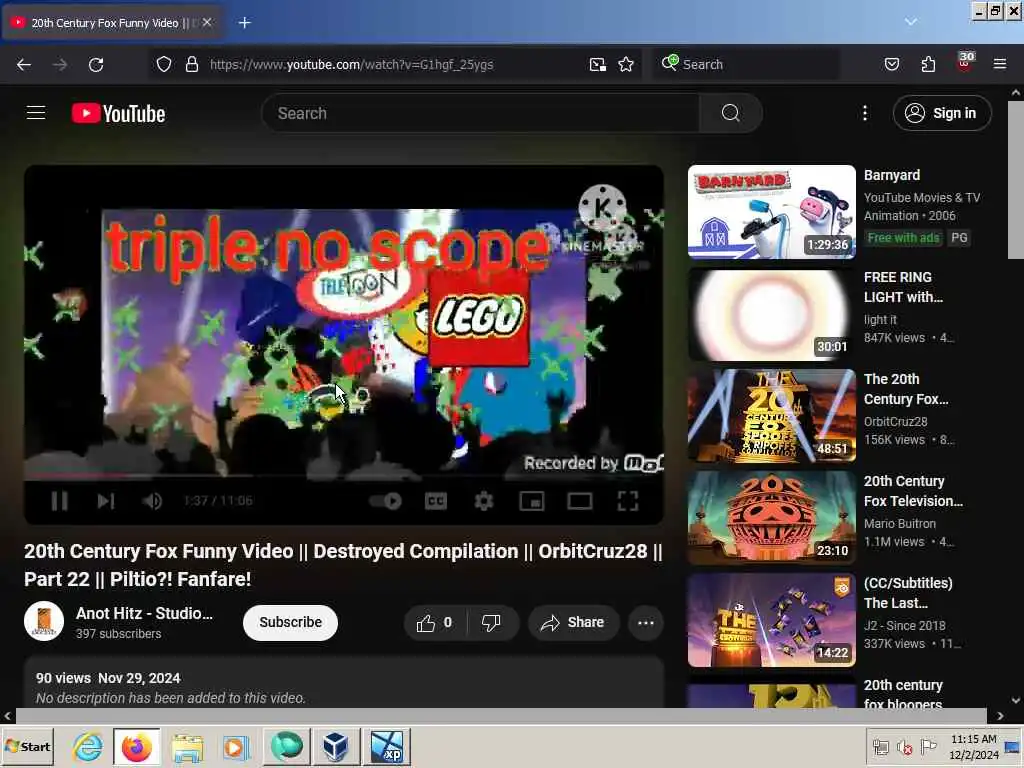Open the Pocket save icon

point(891,64)
